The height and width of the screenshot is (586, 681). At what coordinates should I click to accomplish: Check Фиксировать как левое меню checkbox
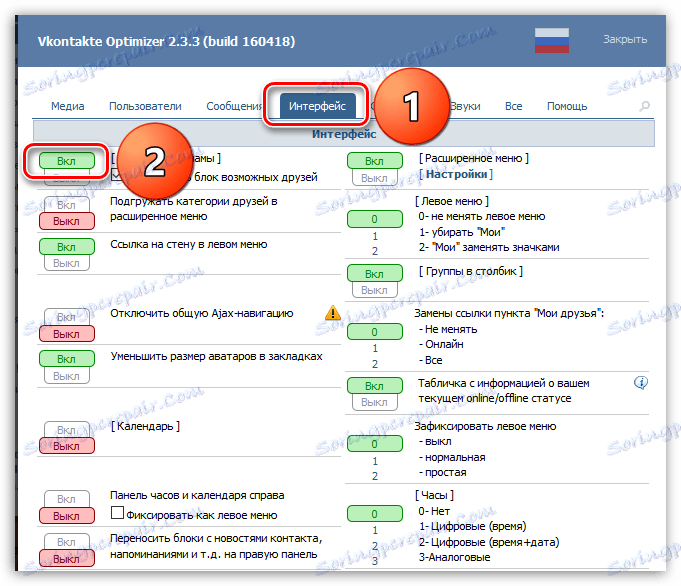tap(117, 513)
